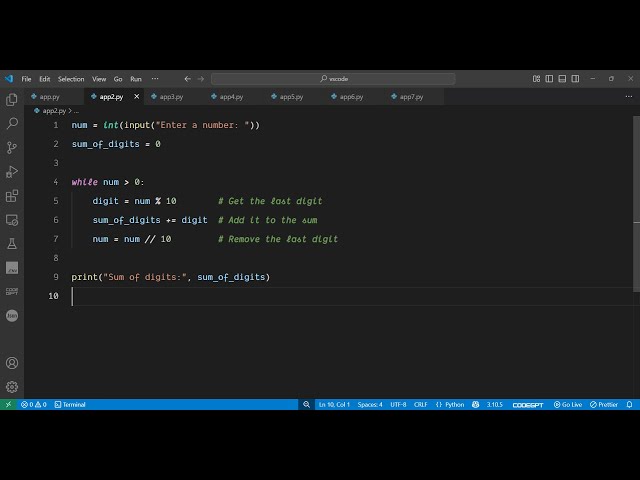Open the Manage settings gear
This screenshot has height=480, width=640.
click(12, 387)
